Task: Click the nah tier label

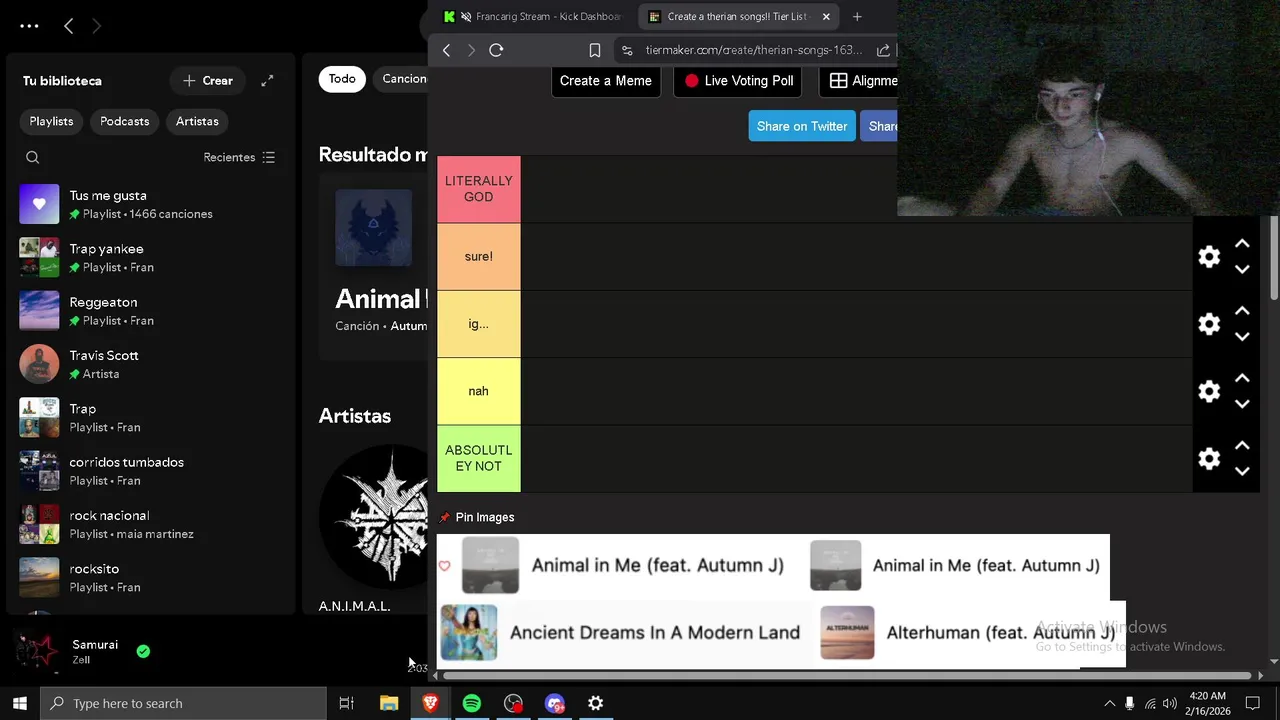Action: pyautogui.click(x=479, y=391)
